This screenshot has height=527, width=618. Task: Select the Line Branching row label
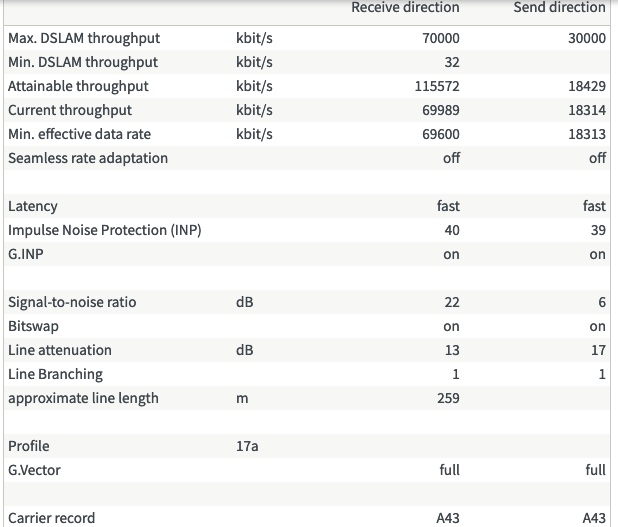pos(55,374)
